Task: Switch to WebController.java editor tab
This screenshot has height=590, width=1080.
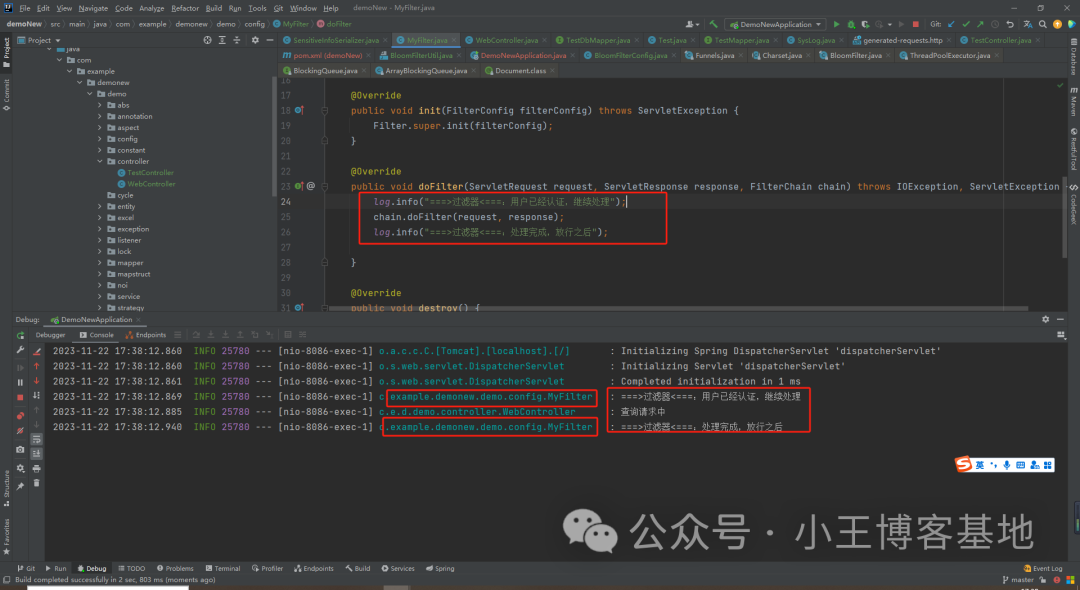Action: coord(506,40)
